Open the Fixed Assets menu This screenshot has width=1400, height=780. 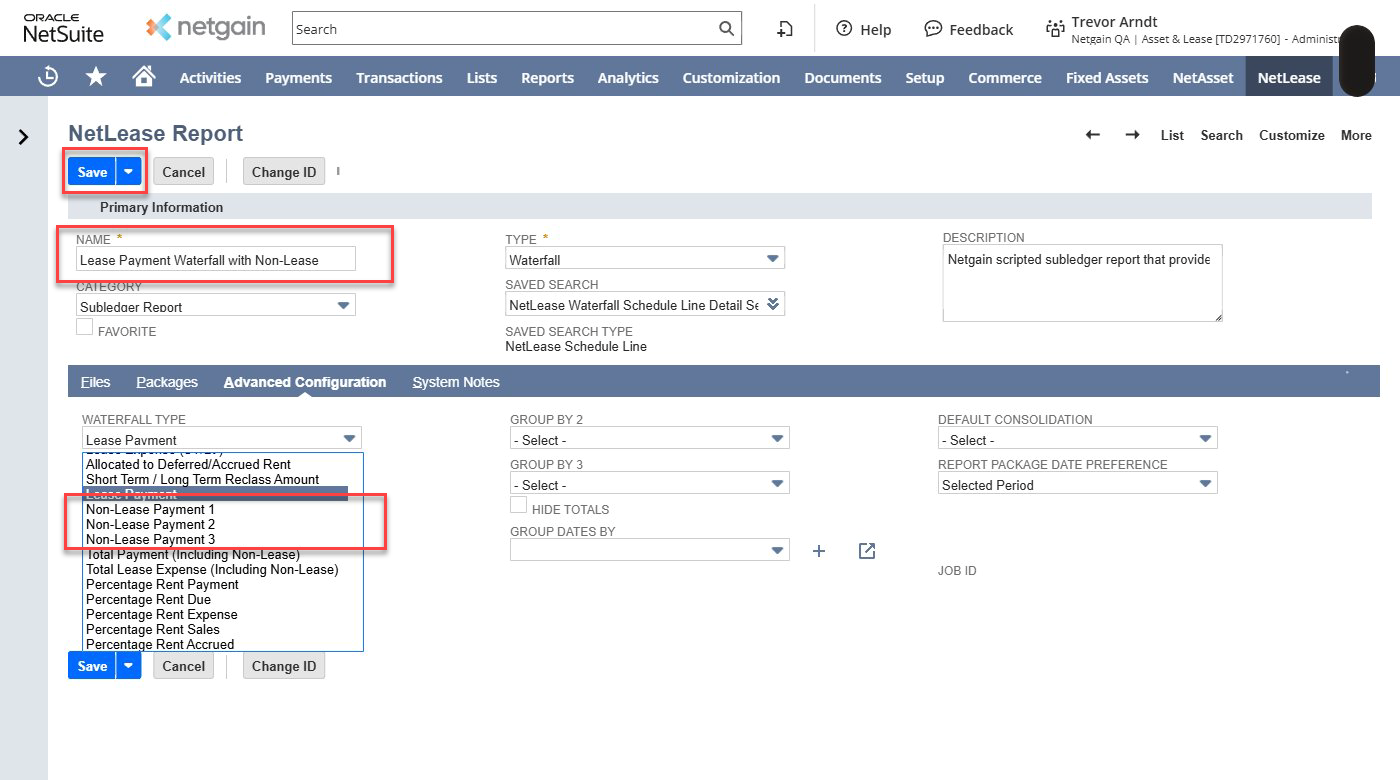tap(1106, 77)
